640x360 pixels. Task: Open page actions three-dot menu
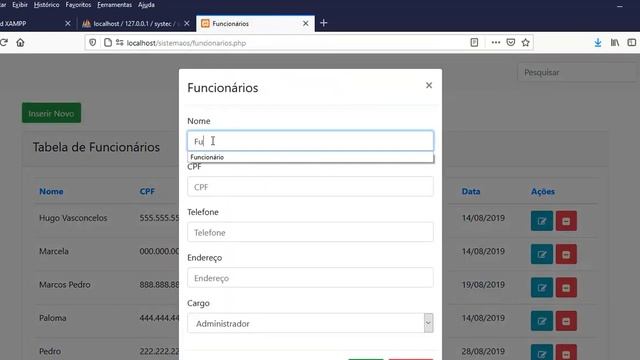496,42
